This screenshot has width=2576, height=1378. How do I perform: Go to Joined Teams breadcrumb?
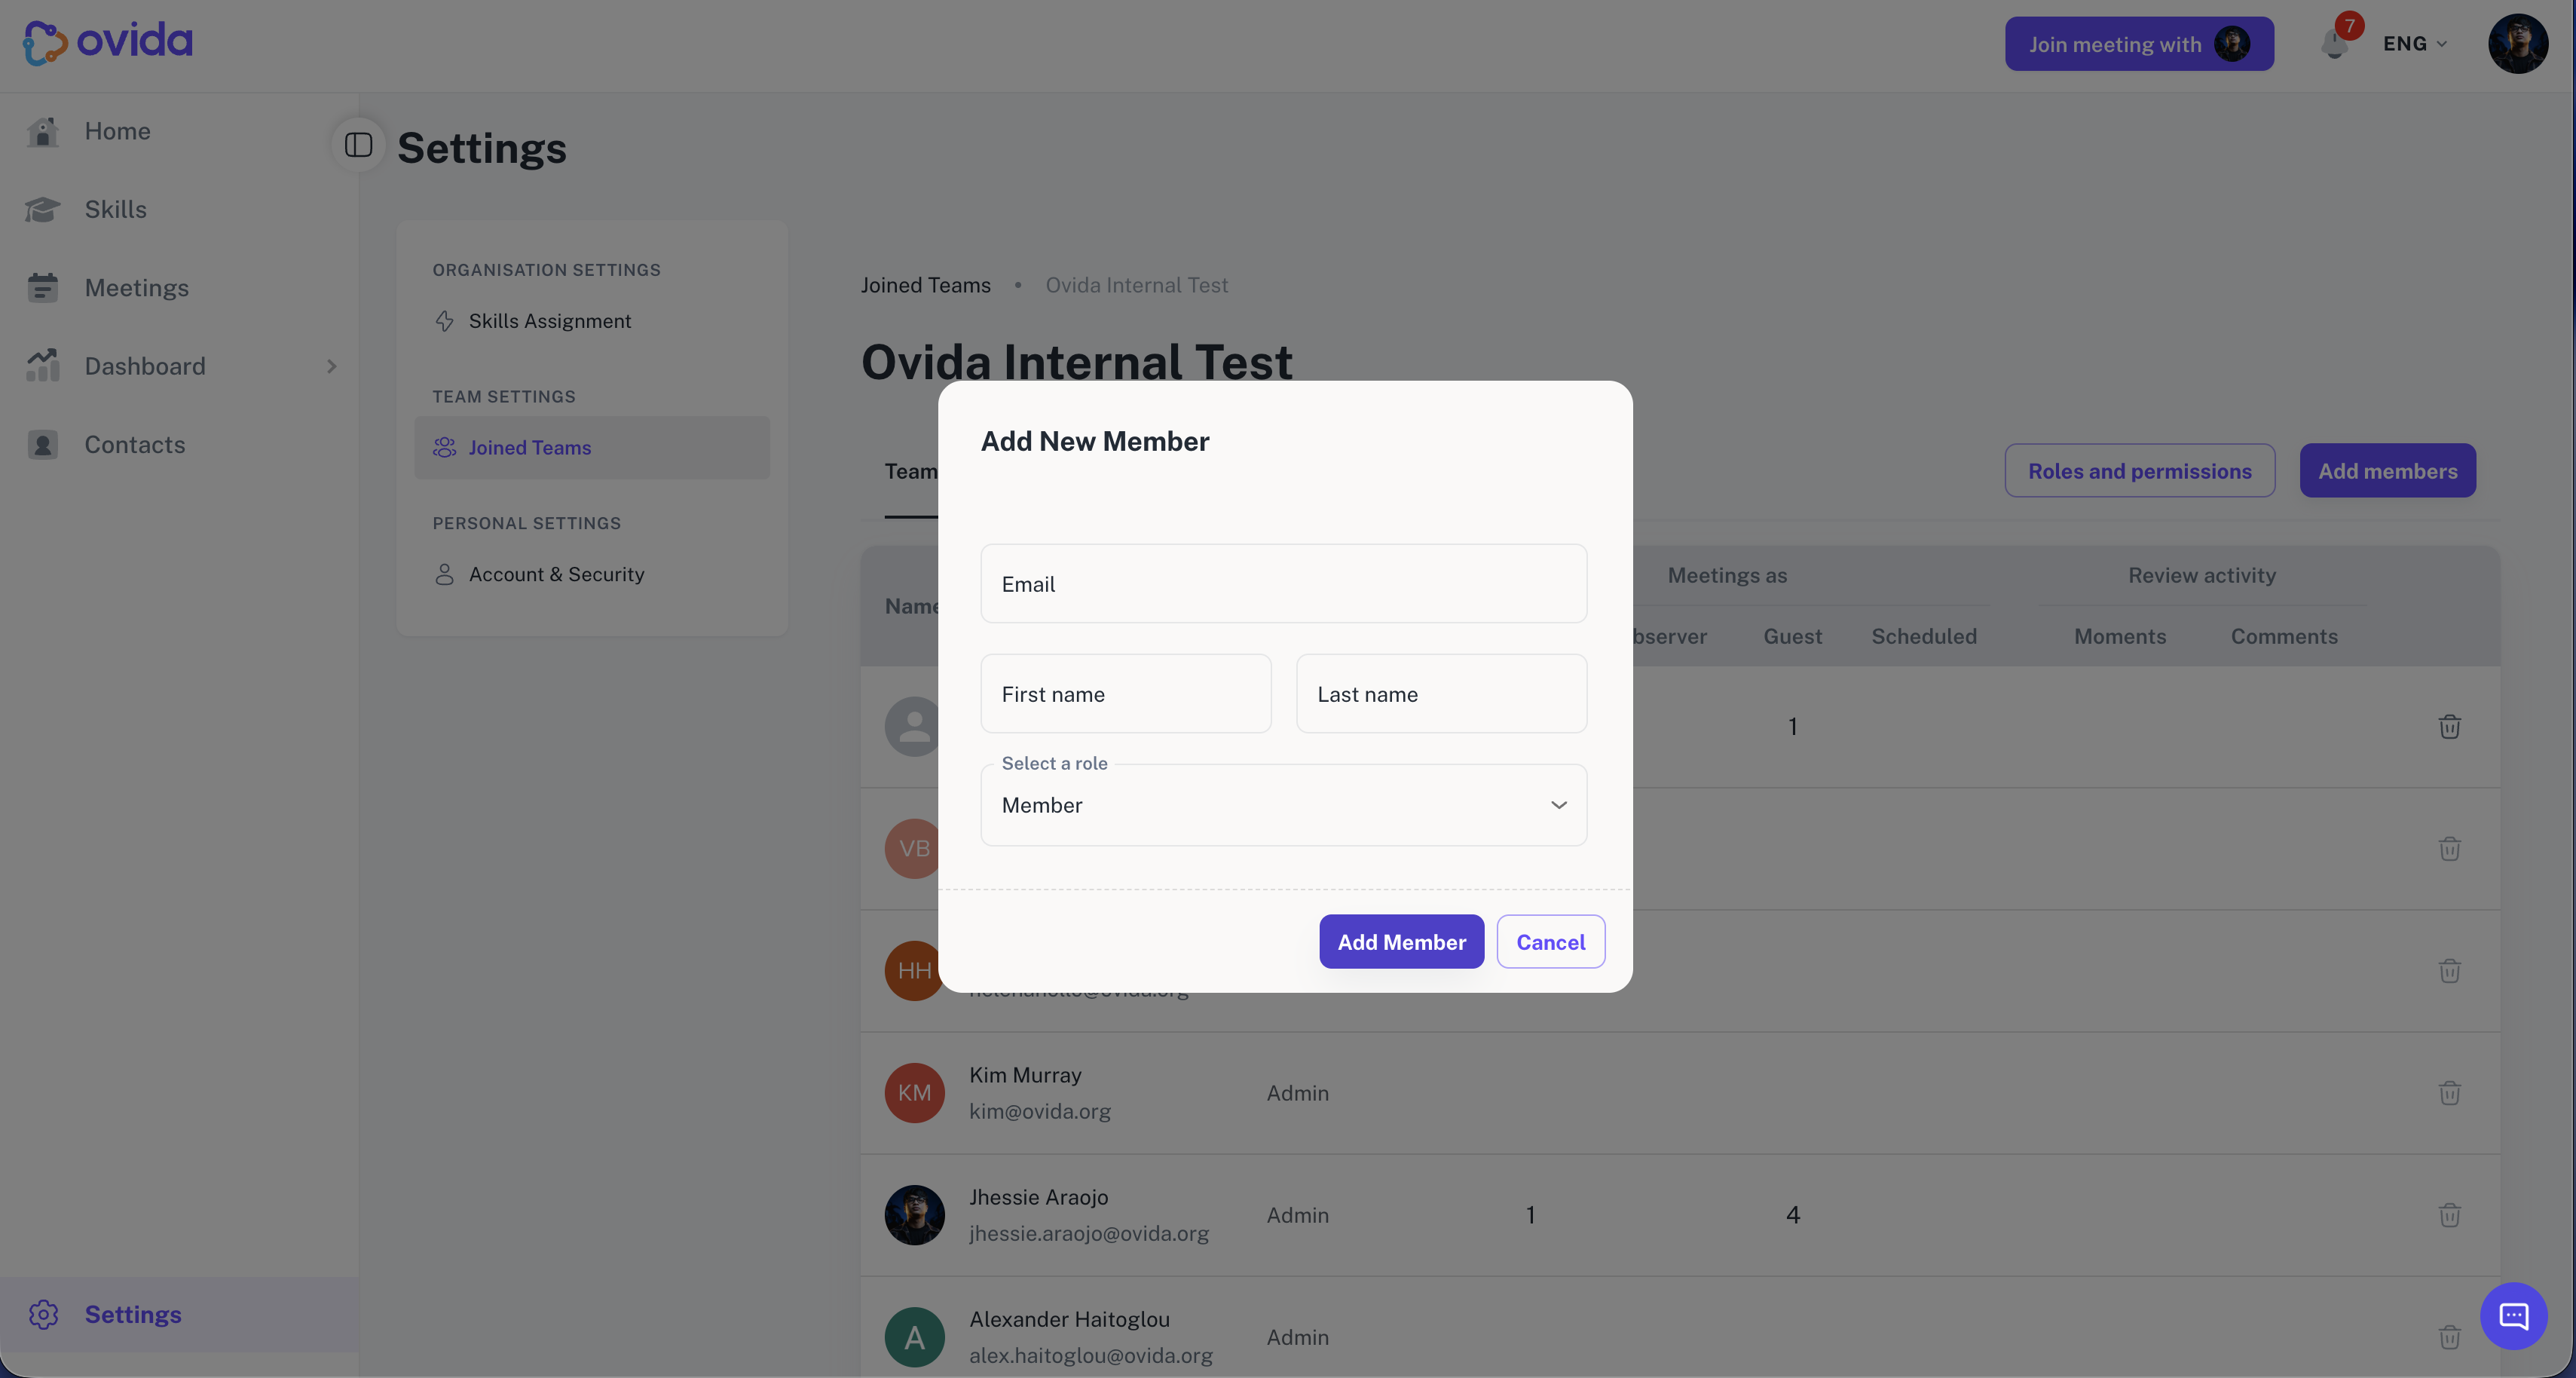(926, 285)
